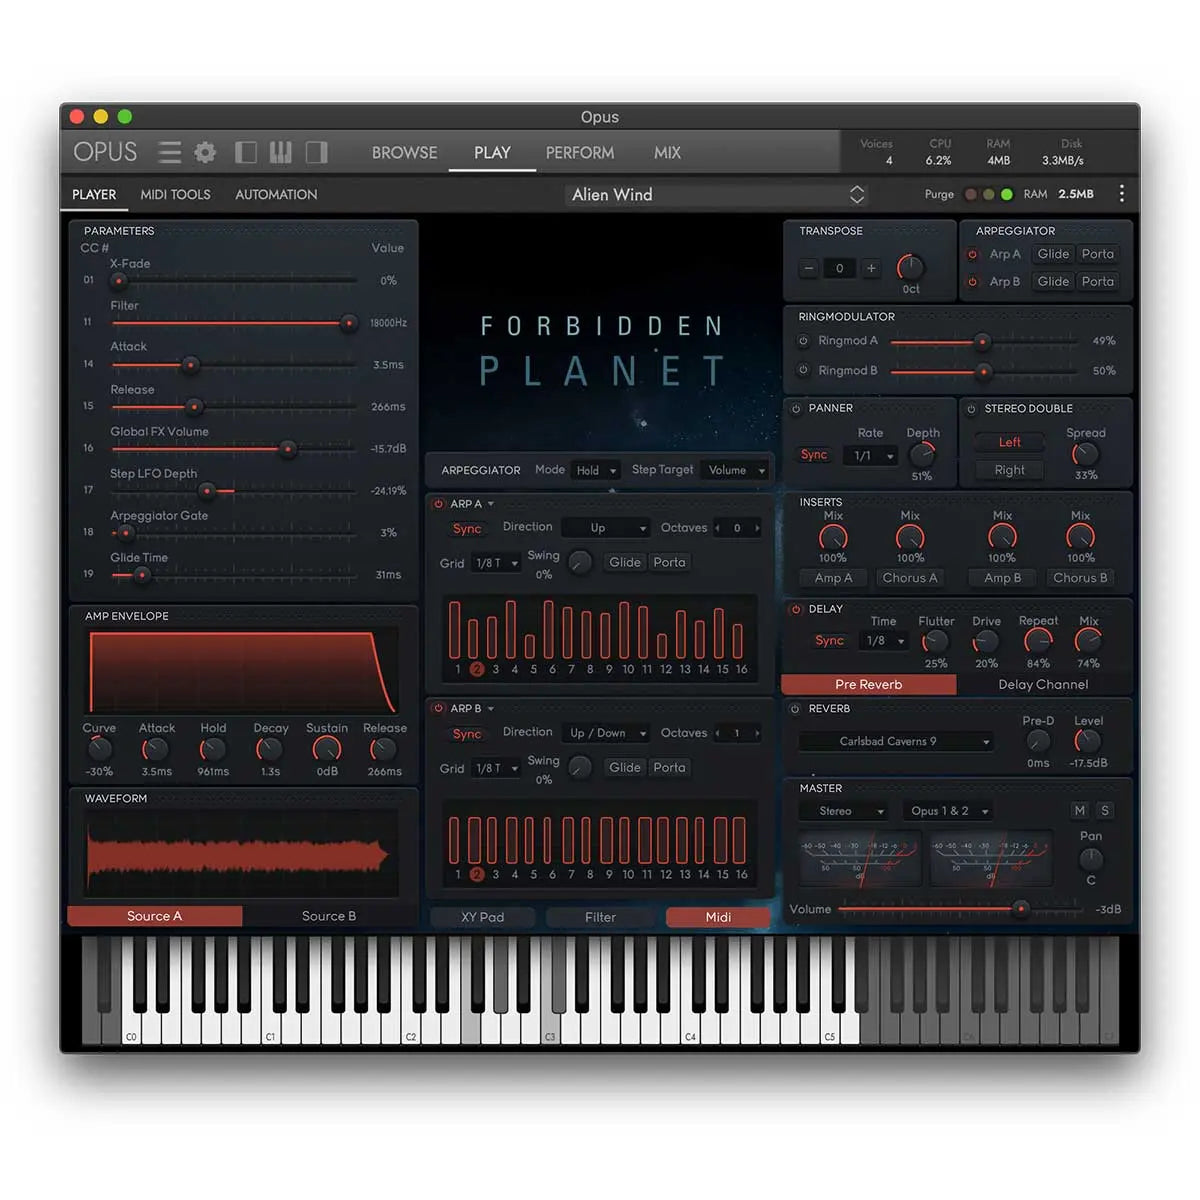Screen dimensions: 1200x1200
Task: Open the ARP A Direction dropdown
Action: pos(606,527)
